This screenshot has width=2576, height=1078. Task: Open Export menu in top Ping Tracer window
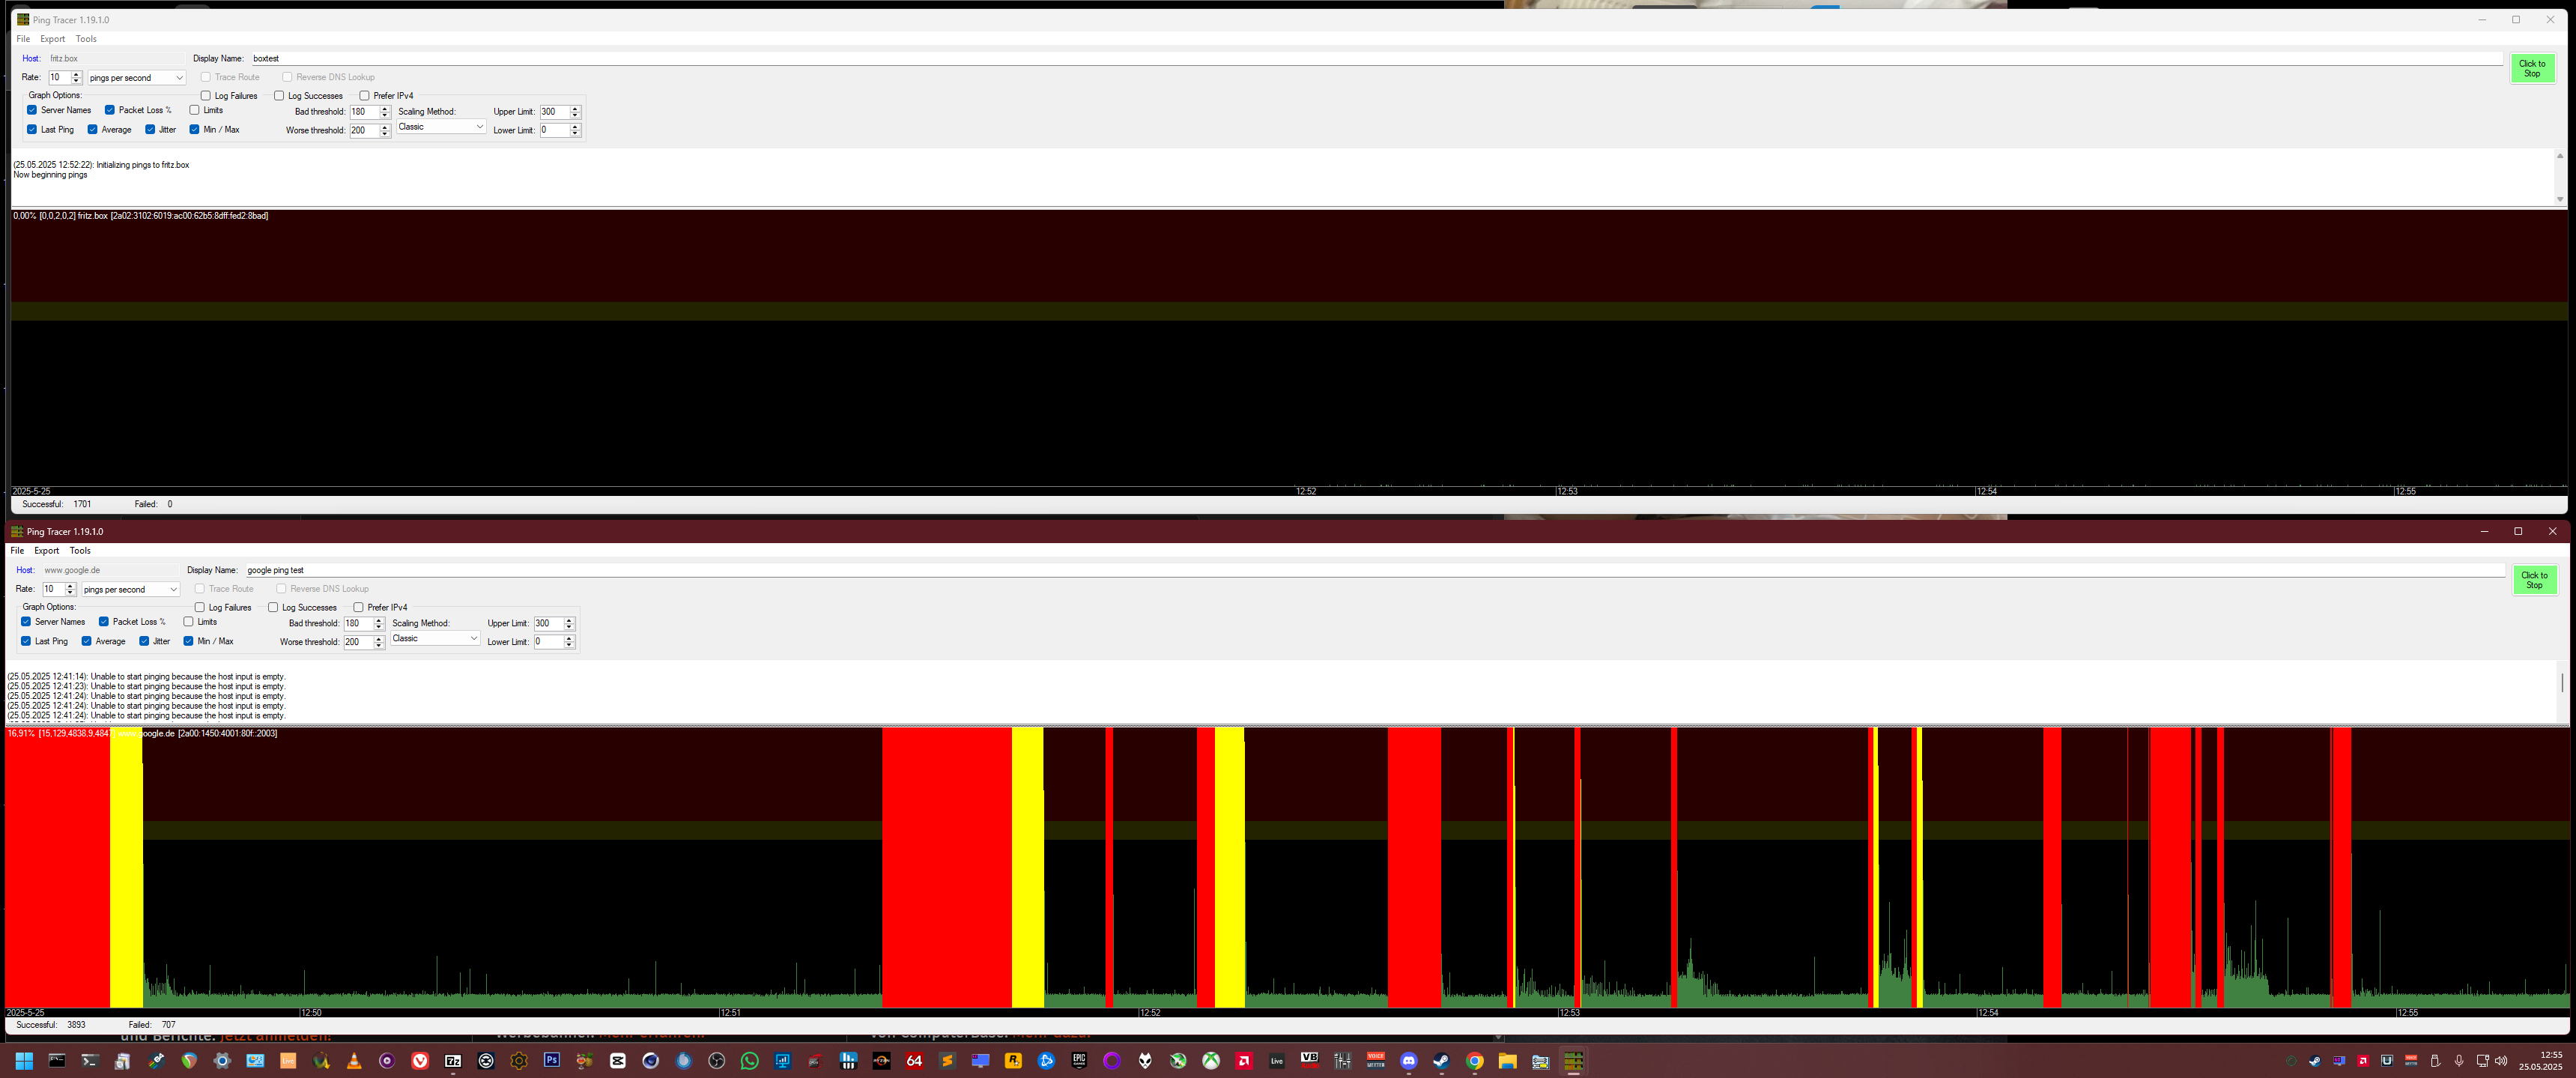pos(52,39)
